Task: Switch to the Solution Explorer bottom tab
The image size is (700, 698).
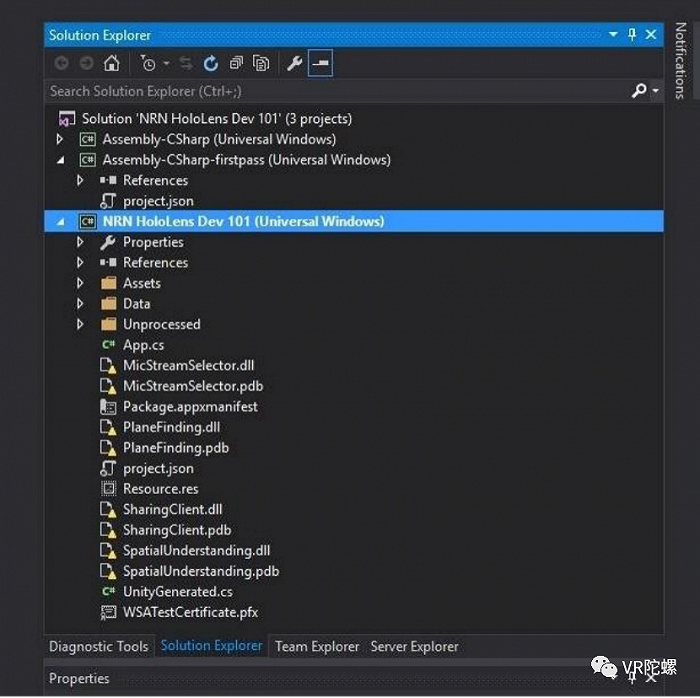Action: 211,646
